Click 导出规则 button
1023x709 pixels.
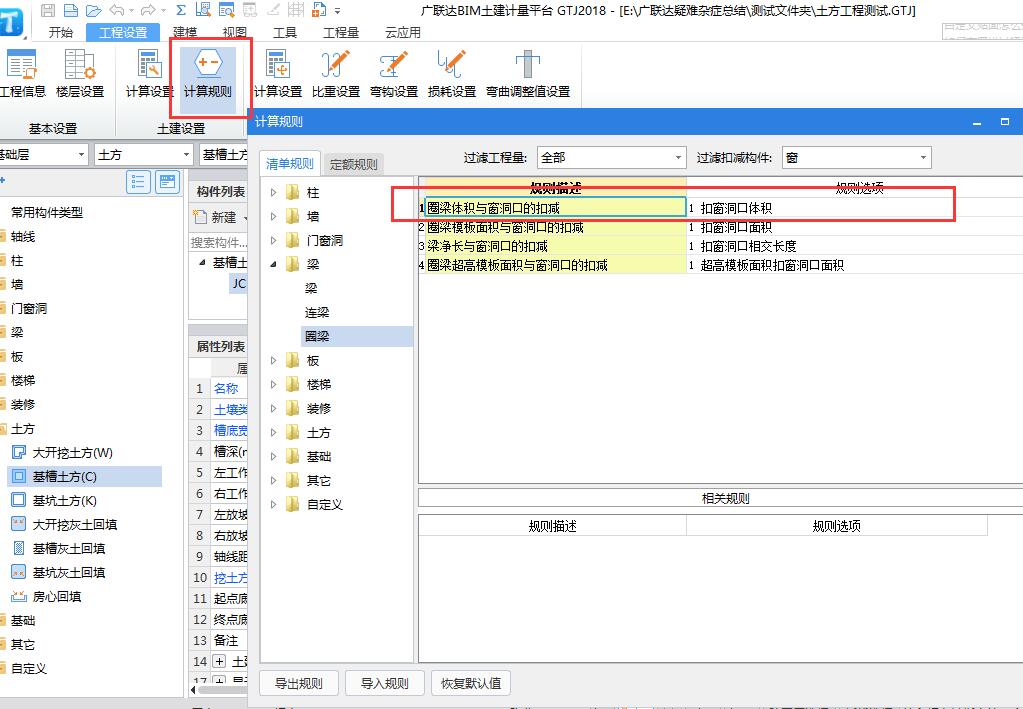299,683
